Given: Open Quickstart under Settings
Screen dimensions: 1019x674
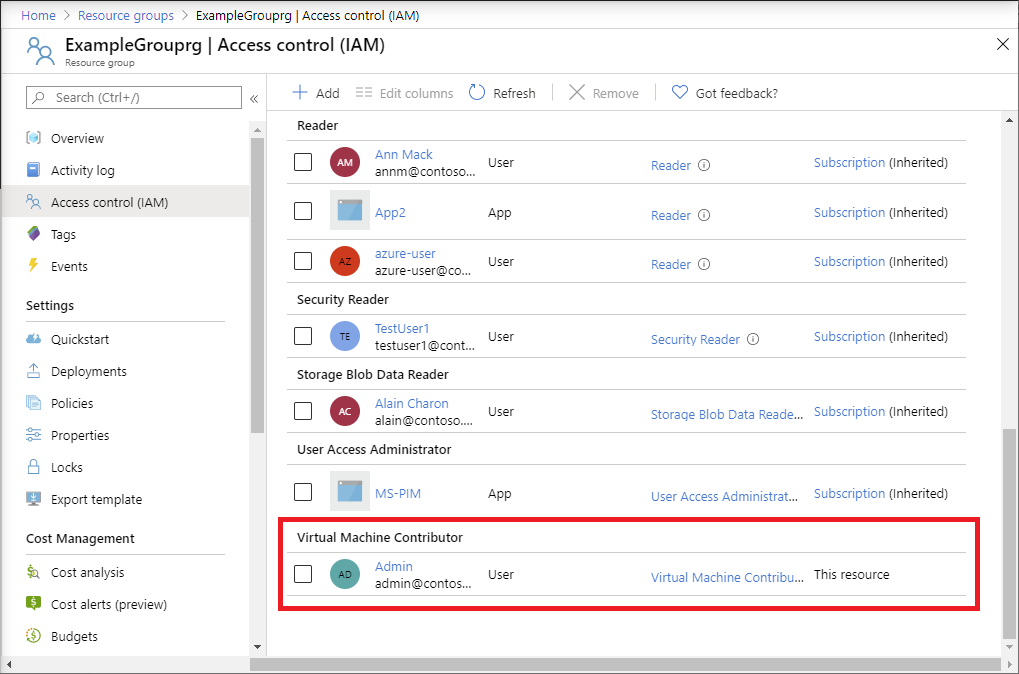Looking at the screenshot, I should tap(80, 339).
